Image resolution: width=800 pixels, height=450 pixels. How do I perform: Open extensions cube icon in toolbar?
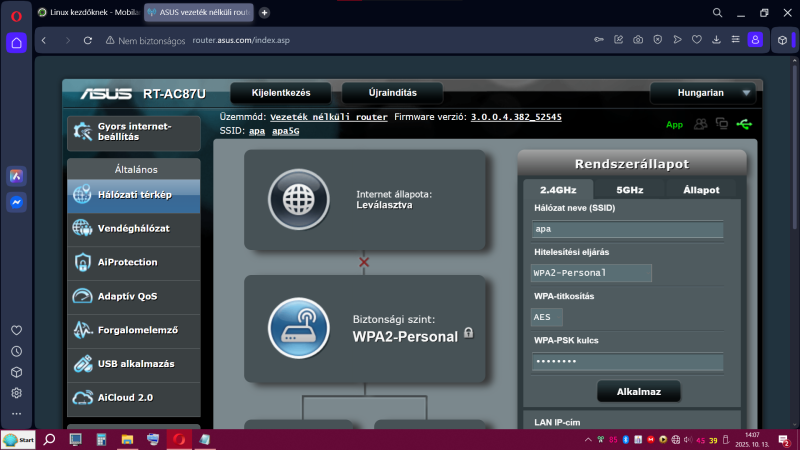[782, 40]
